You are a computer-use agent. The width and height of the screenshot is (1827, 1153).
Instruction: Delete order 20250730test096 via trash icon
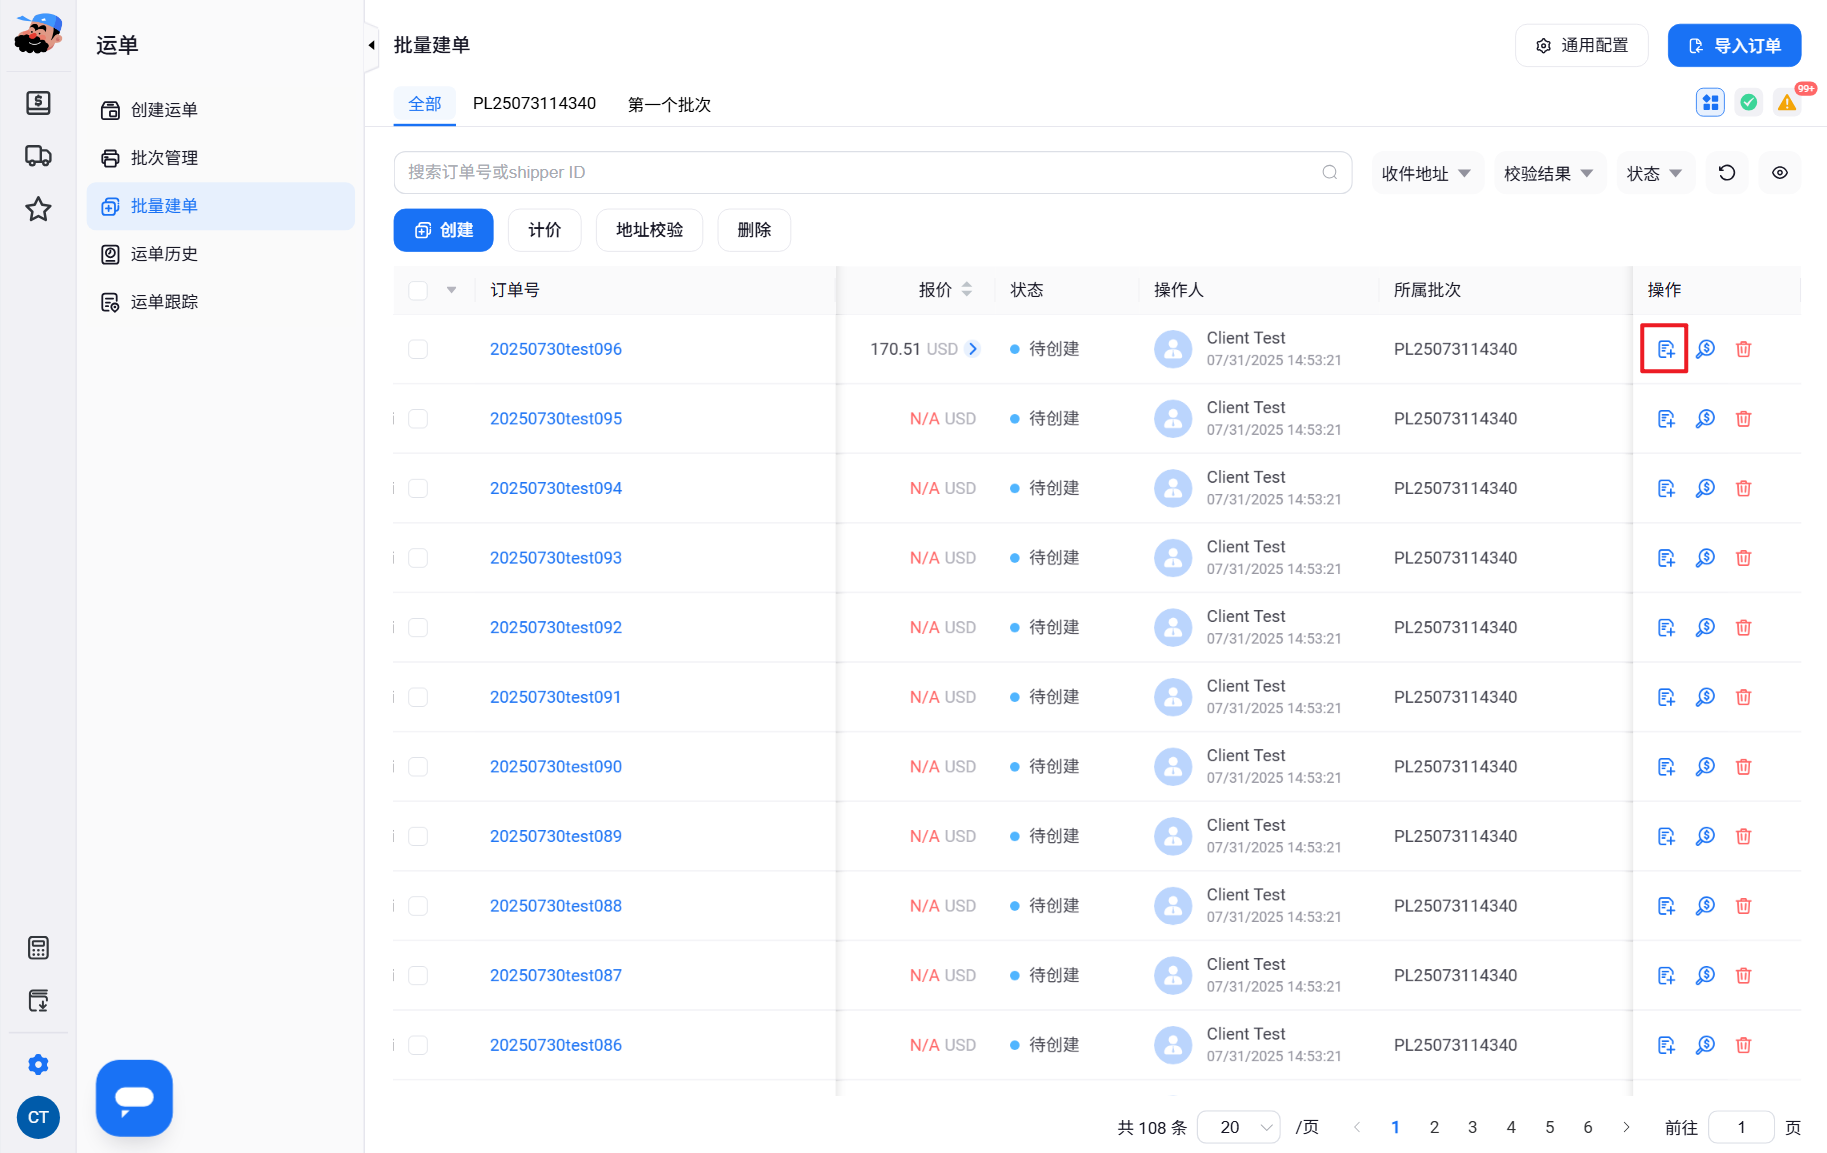pyautogui.click(x=1743, y=349)
